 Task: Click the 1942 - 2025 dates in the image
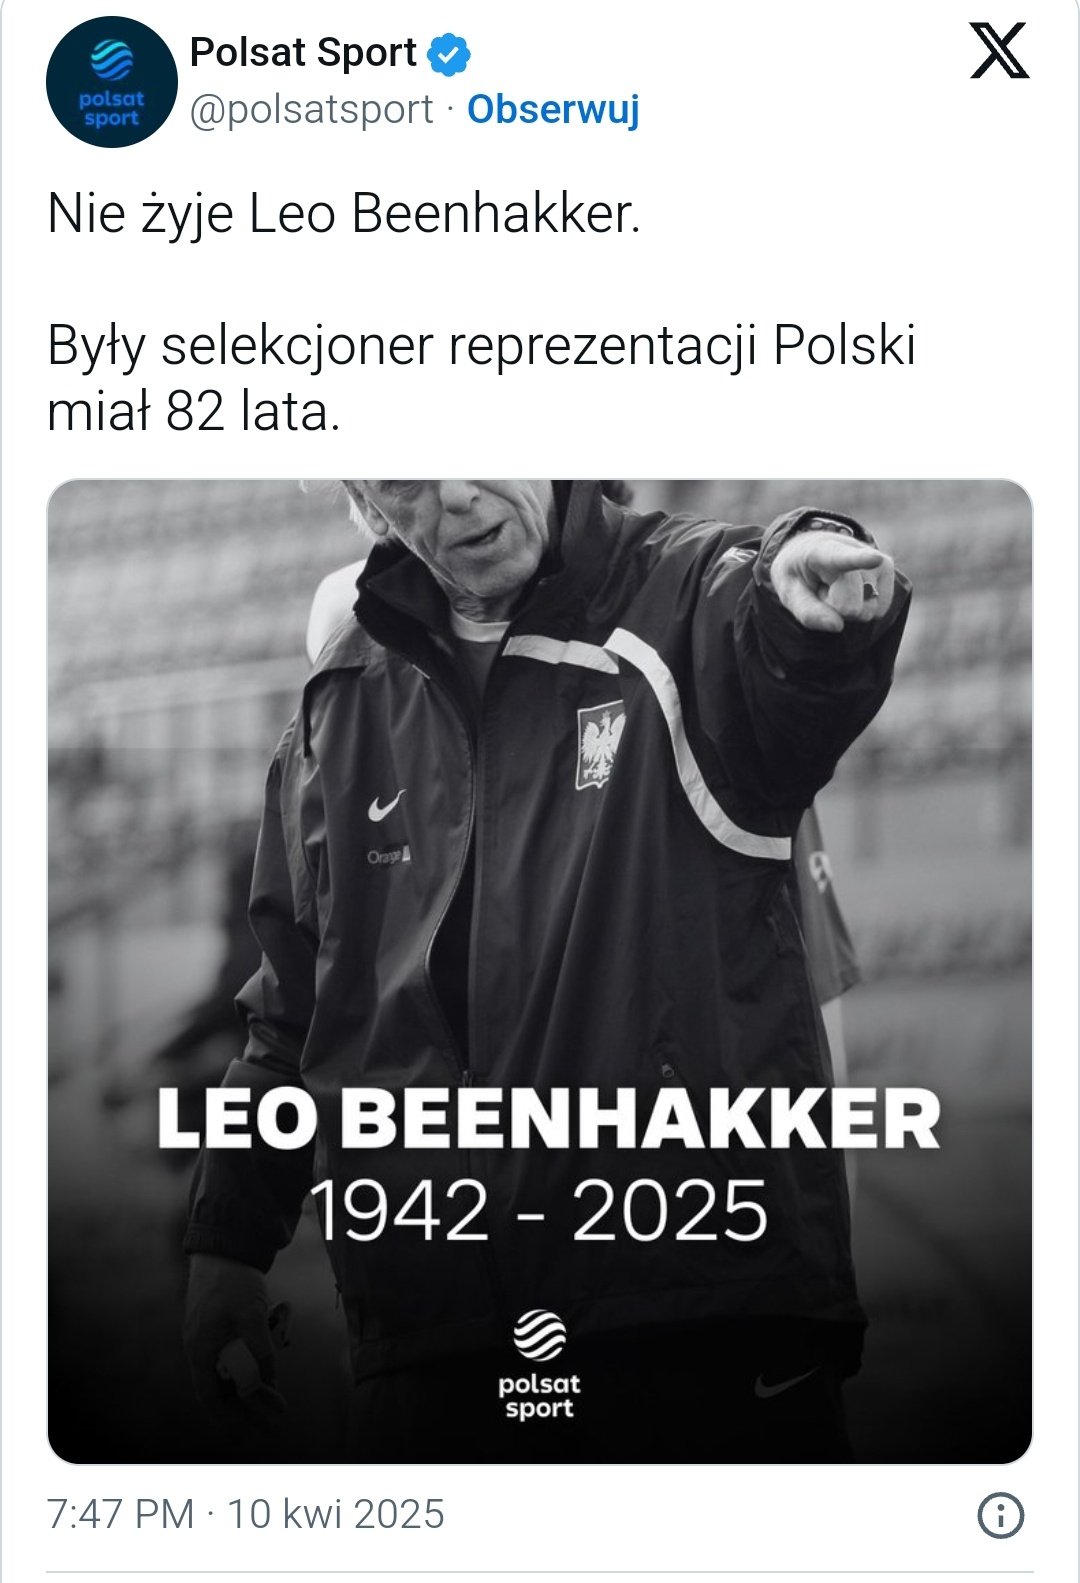tap(540, 1211)
